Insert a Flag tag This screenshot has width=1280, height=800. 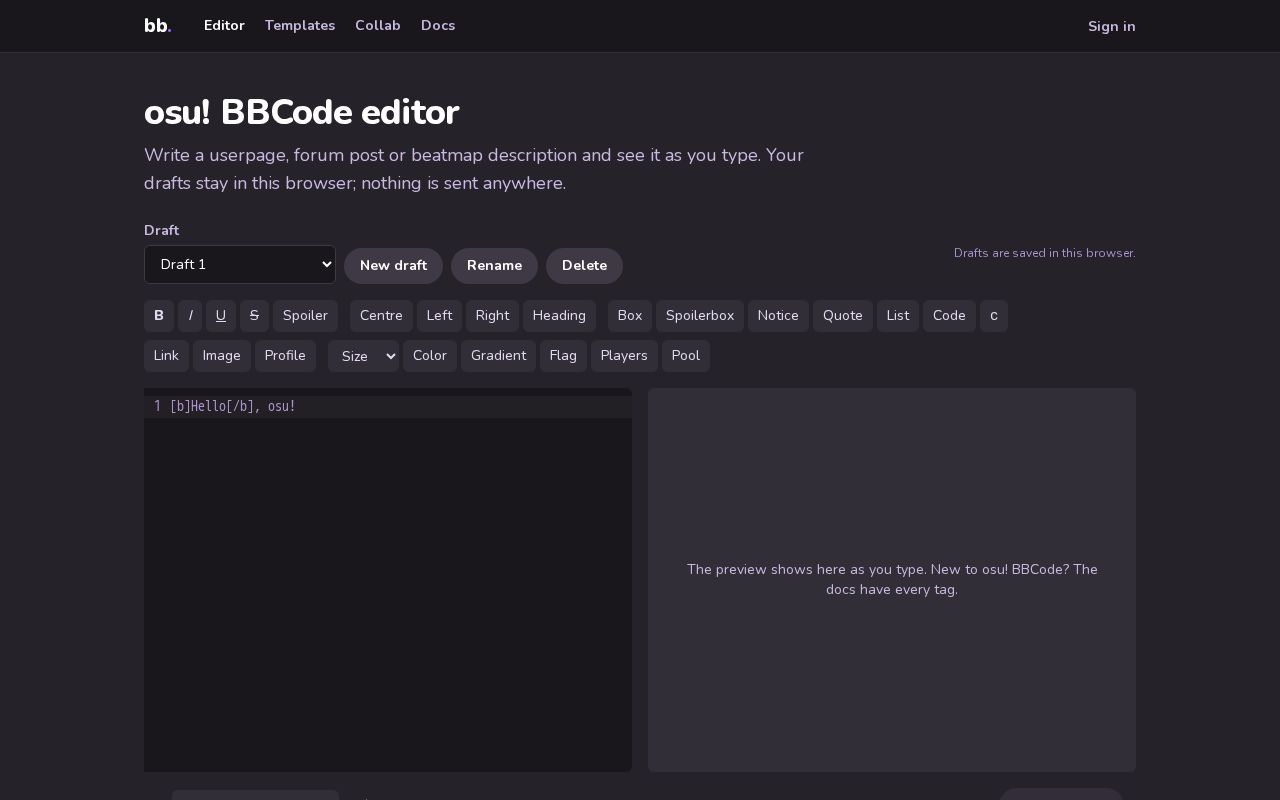pos(563,356)
